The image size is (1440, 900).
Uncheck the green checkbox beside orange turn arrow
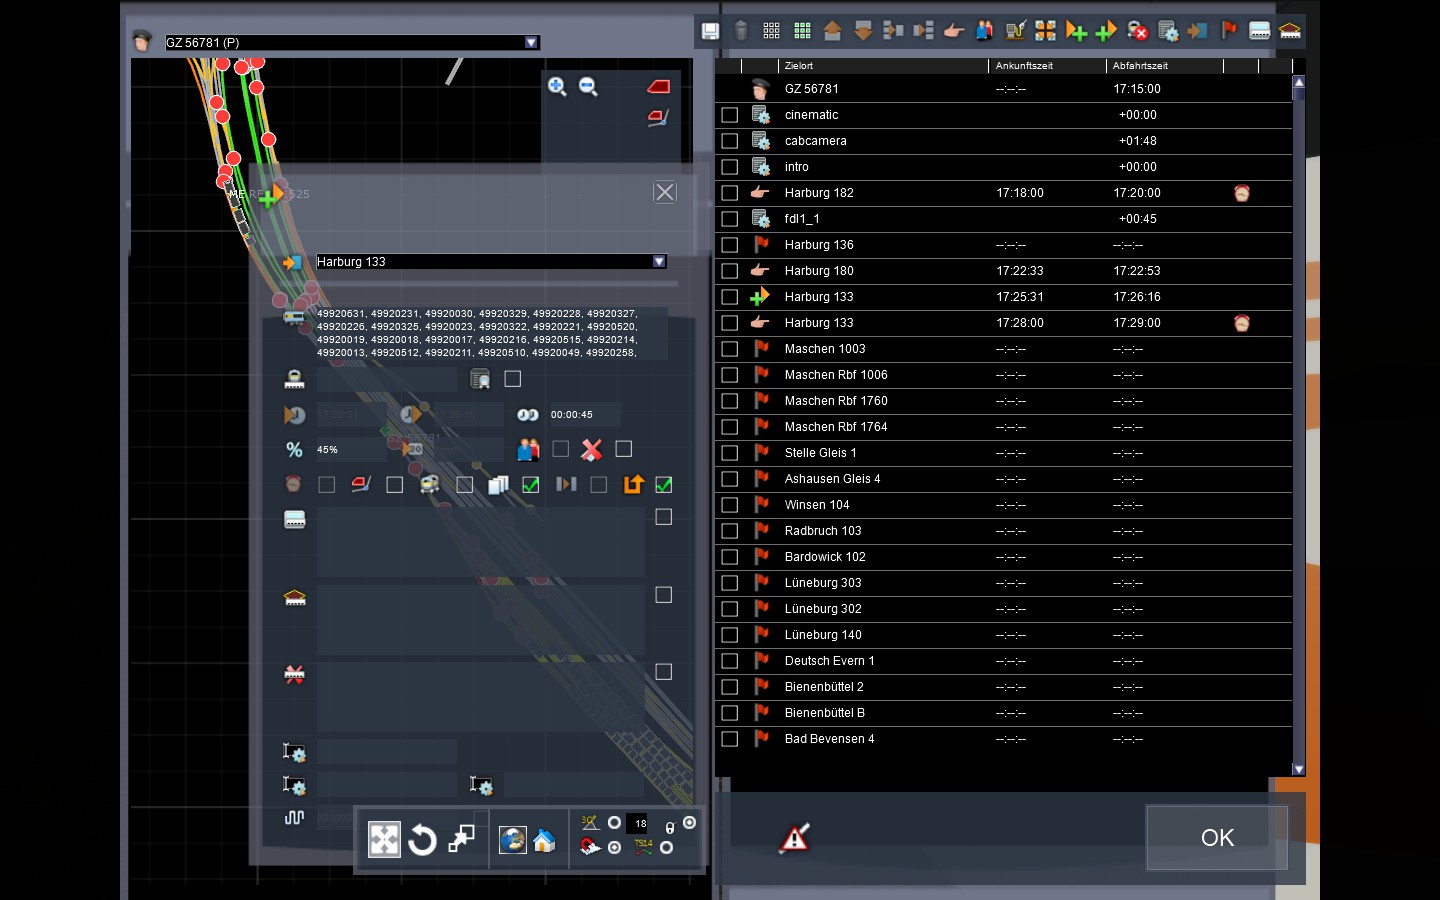(x=664, y=485)
